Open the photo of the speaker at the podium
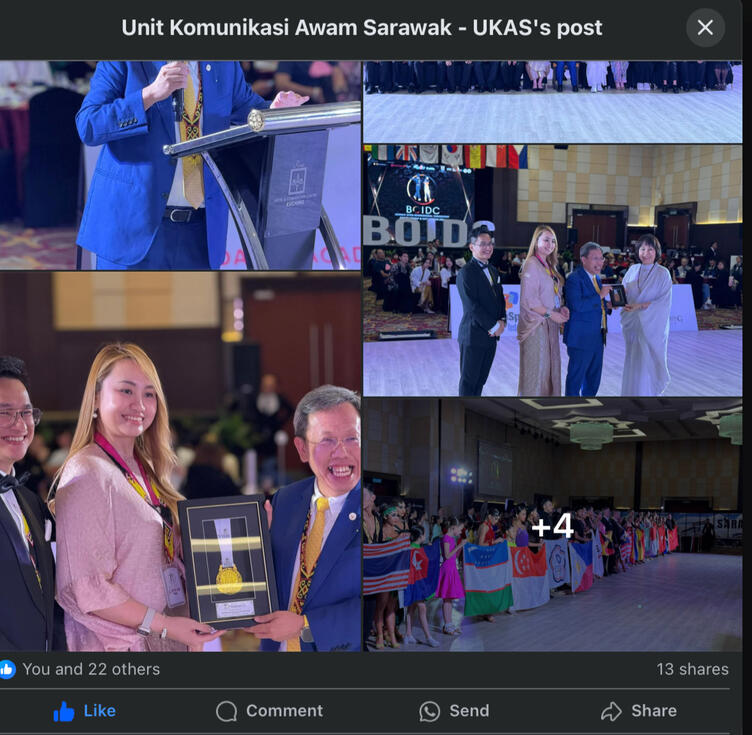Image resolution: width=752 pixels, height=735 pixels. tap(180, 165)
